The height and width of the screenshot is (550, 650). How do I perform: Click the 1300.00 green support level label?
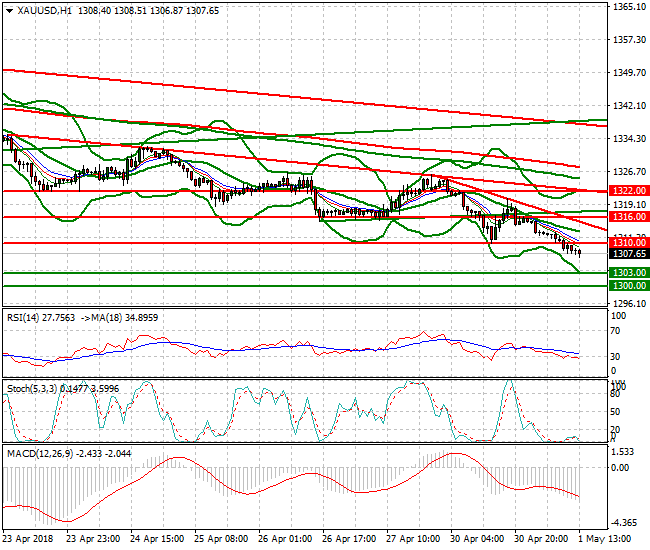629,286
